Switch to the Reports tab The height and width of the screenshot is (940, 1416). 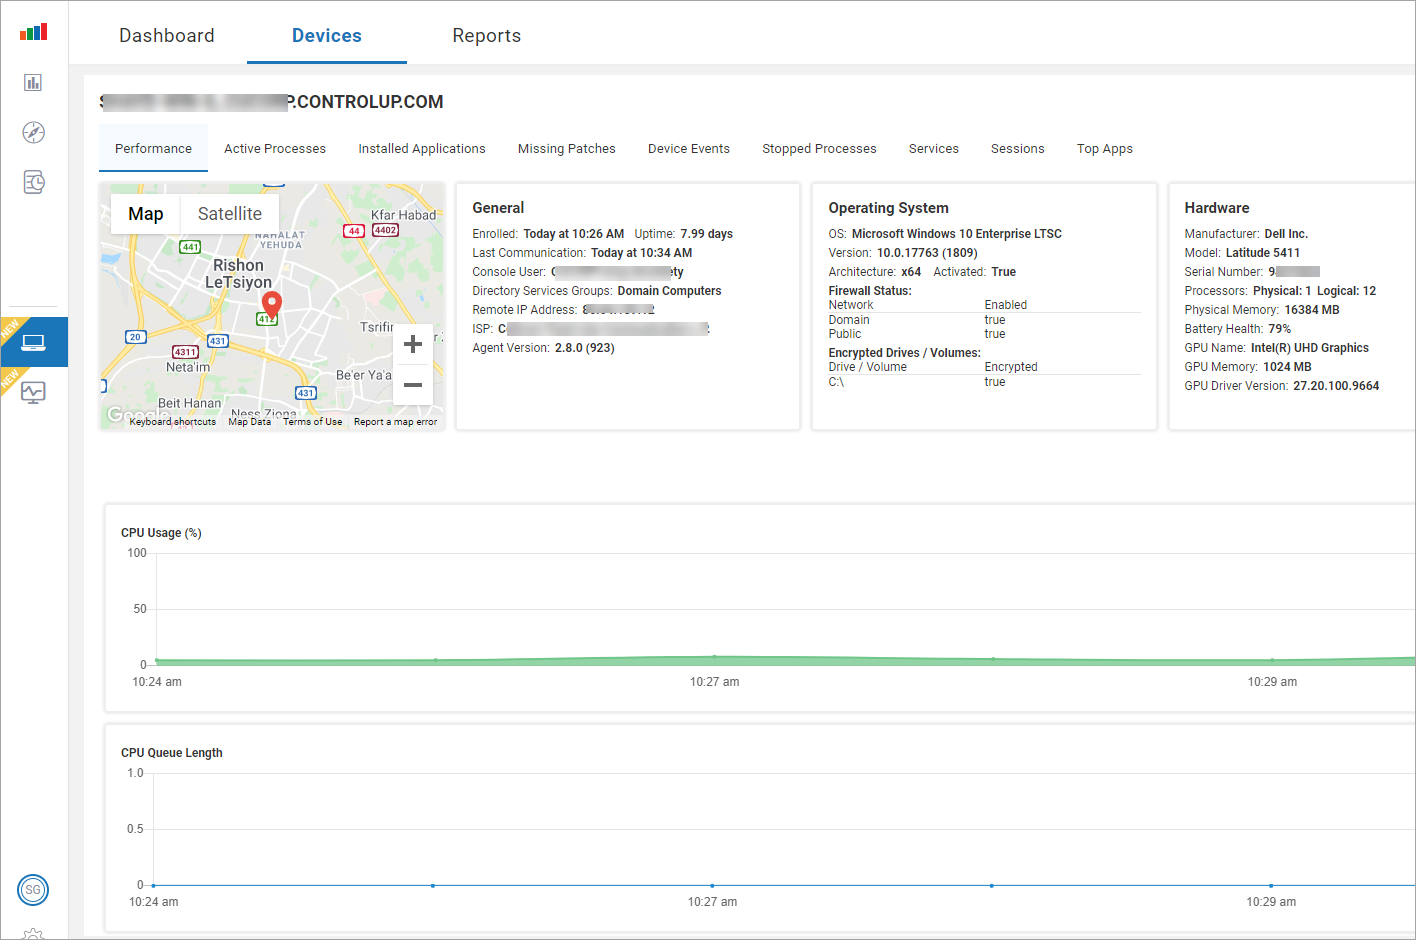pos(487,35)
